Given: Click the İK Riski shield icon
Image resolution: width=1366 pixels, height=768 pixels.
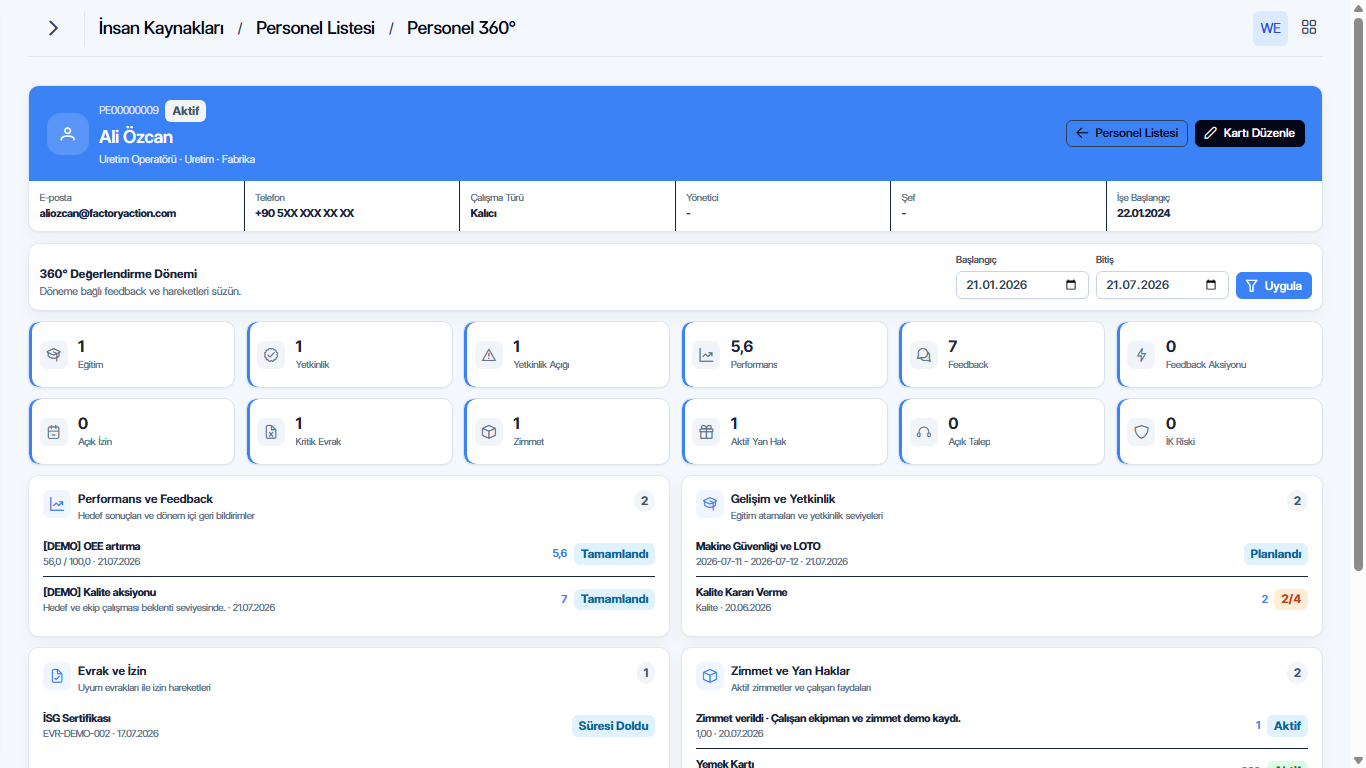Looking at the screenshot, I should (1142, 432).
